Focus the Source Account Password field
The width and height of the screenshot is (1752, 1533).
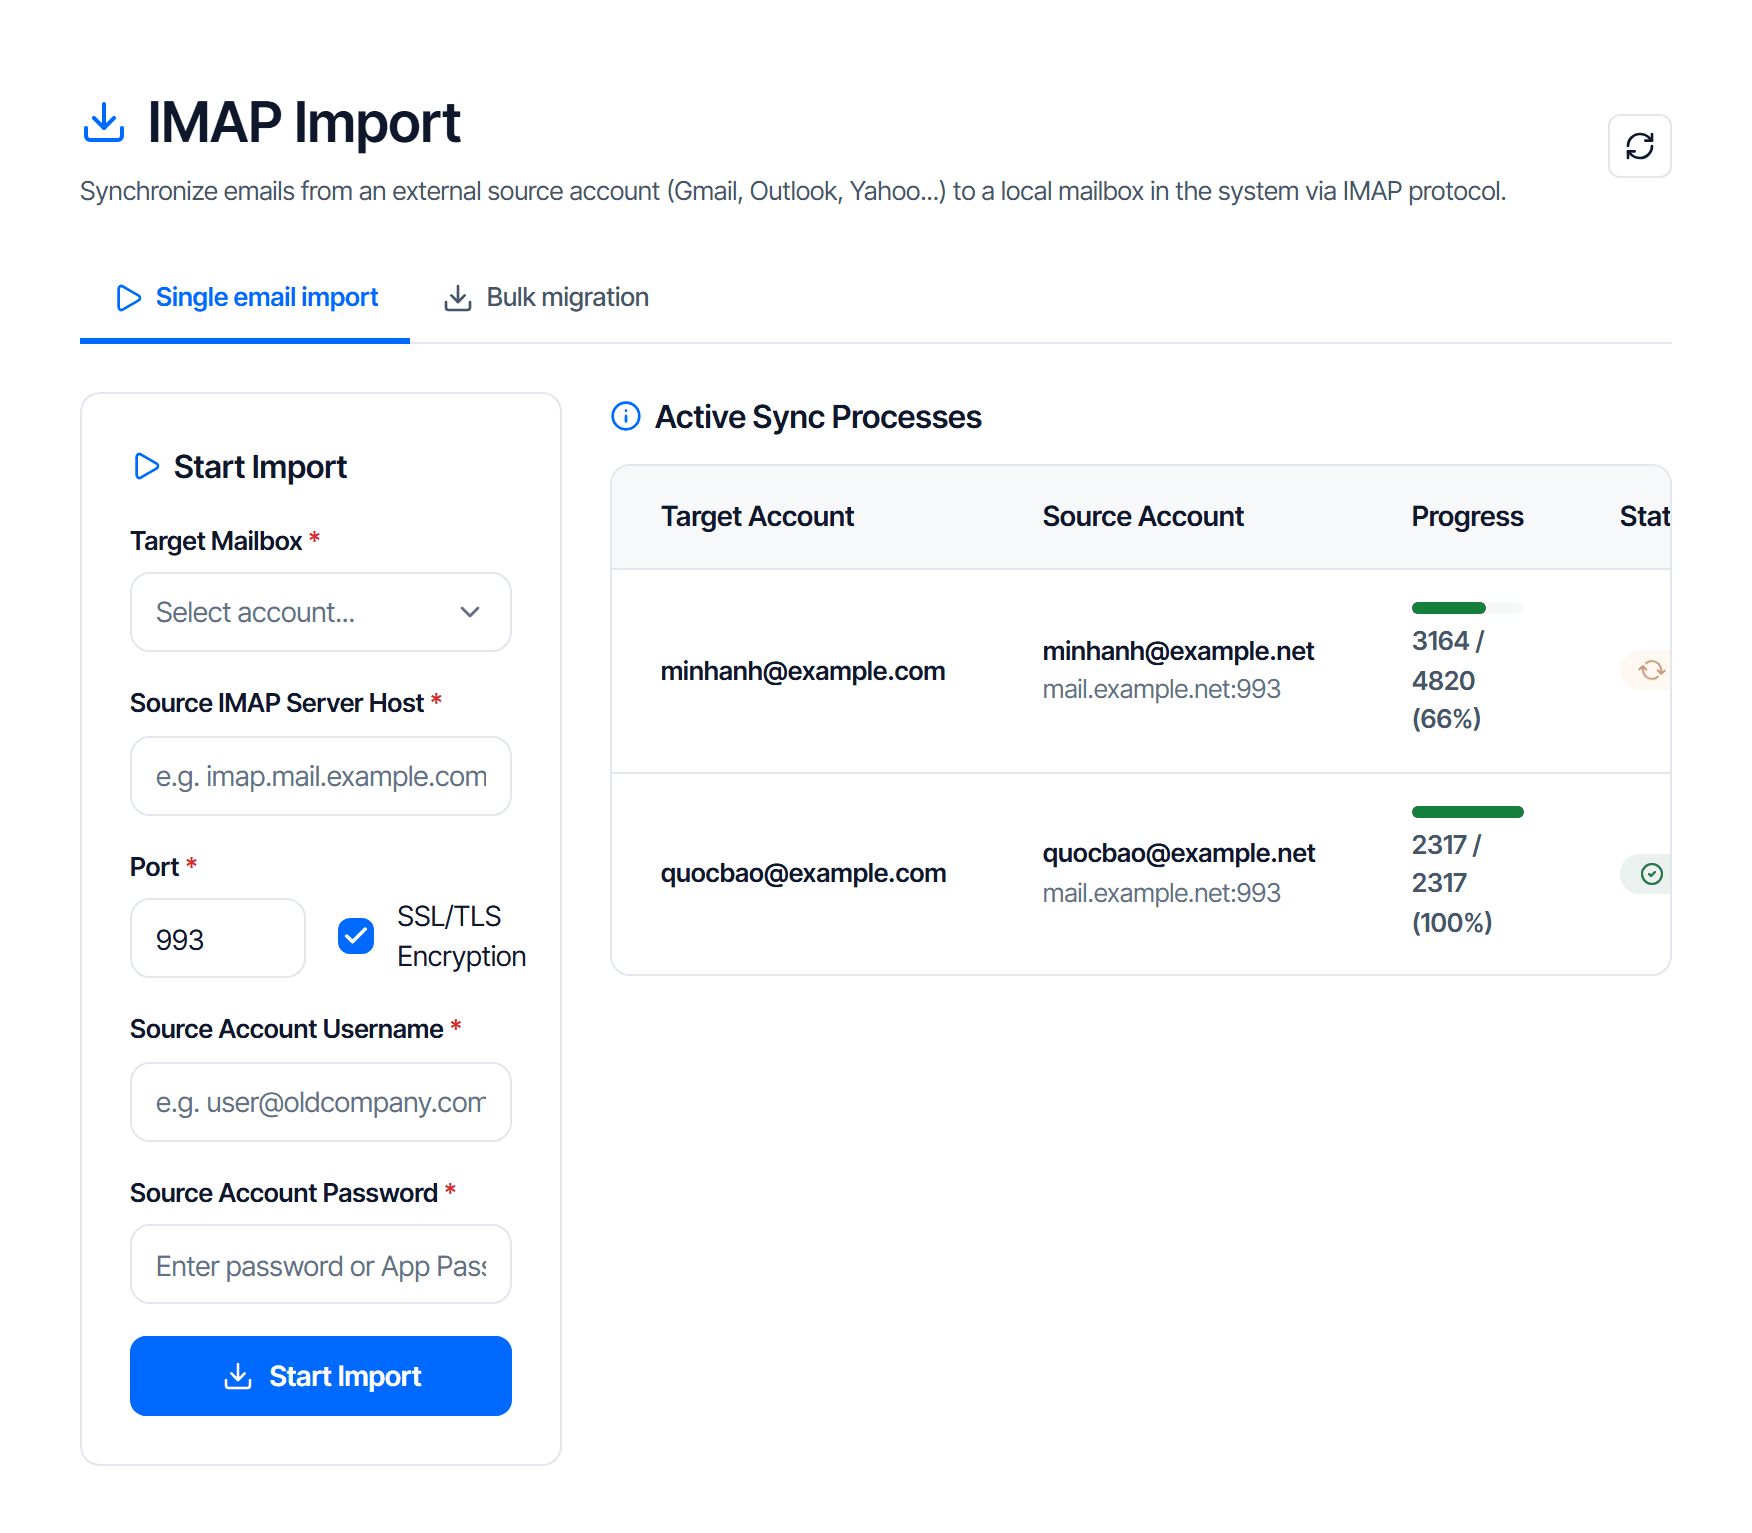pos(321,1264)
